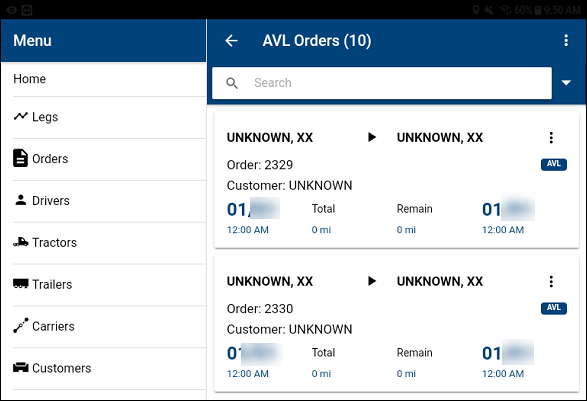The height and width of the screenshot is (401, 587).
Task: Open the order 2330 card
Action: [x=397, y=324]
